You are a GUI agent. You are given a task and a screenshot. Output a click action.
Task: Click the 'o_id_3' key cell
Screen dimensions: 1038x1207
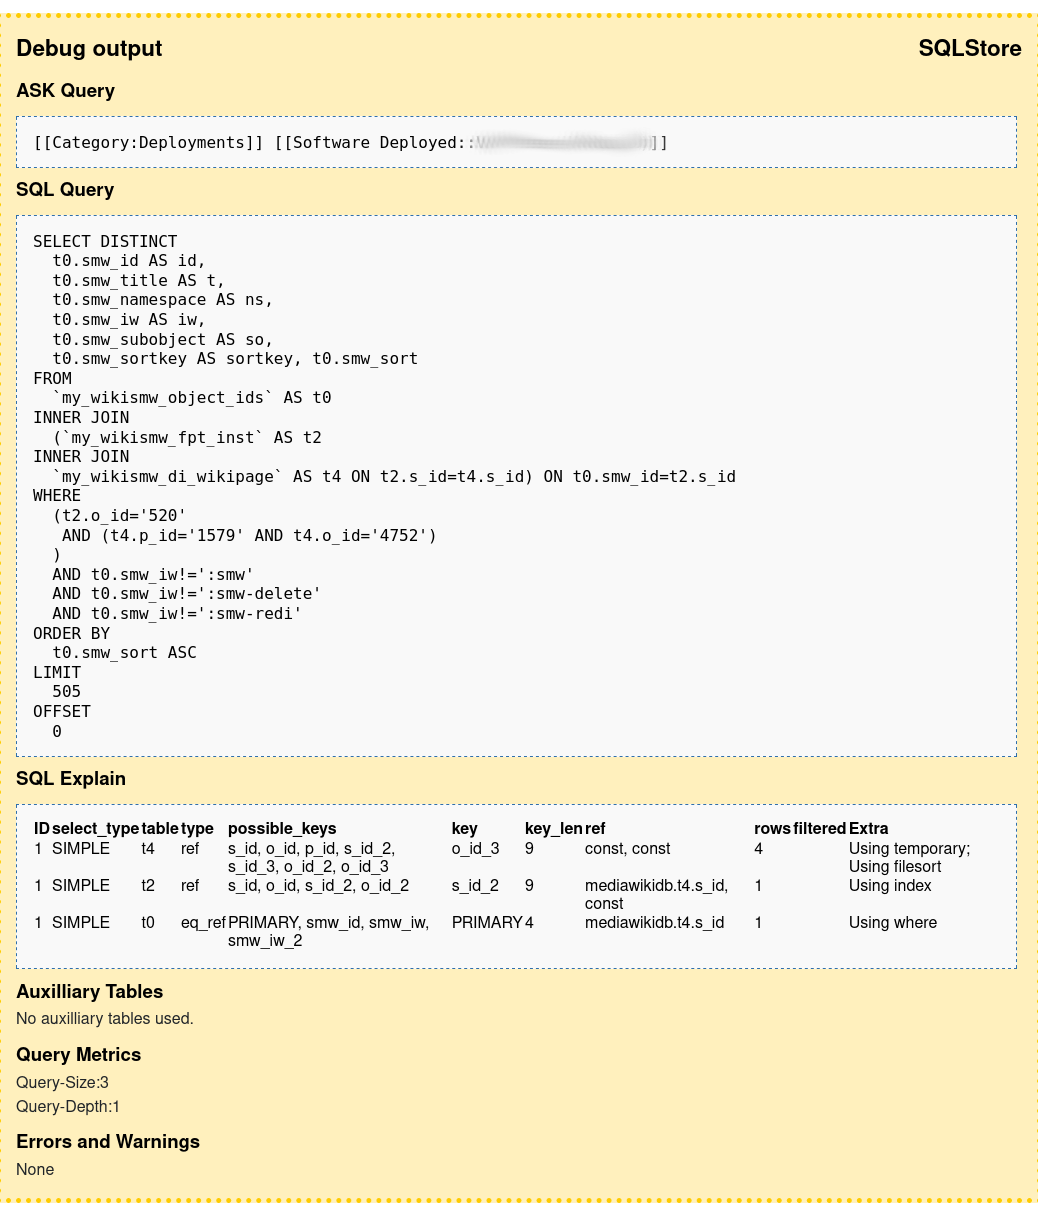(476, 849)
